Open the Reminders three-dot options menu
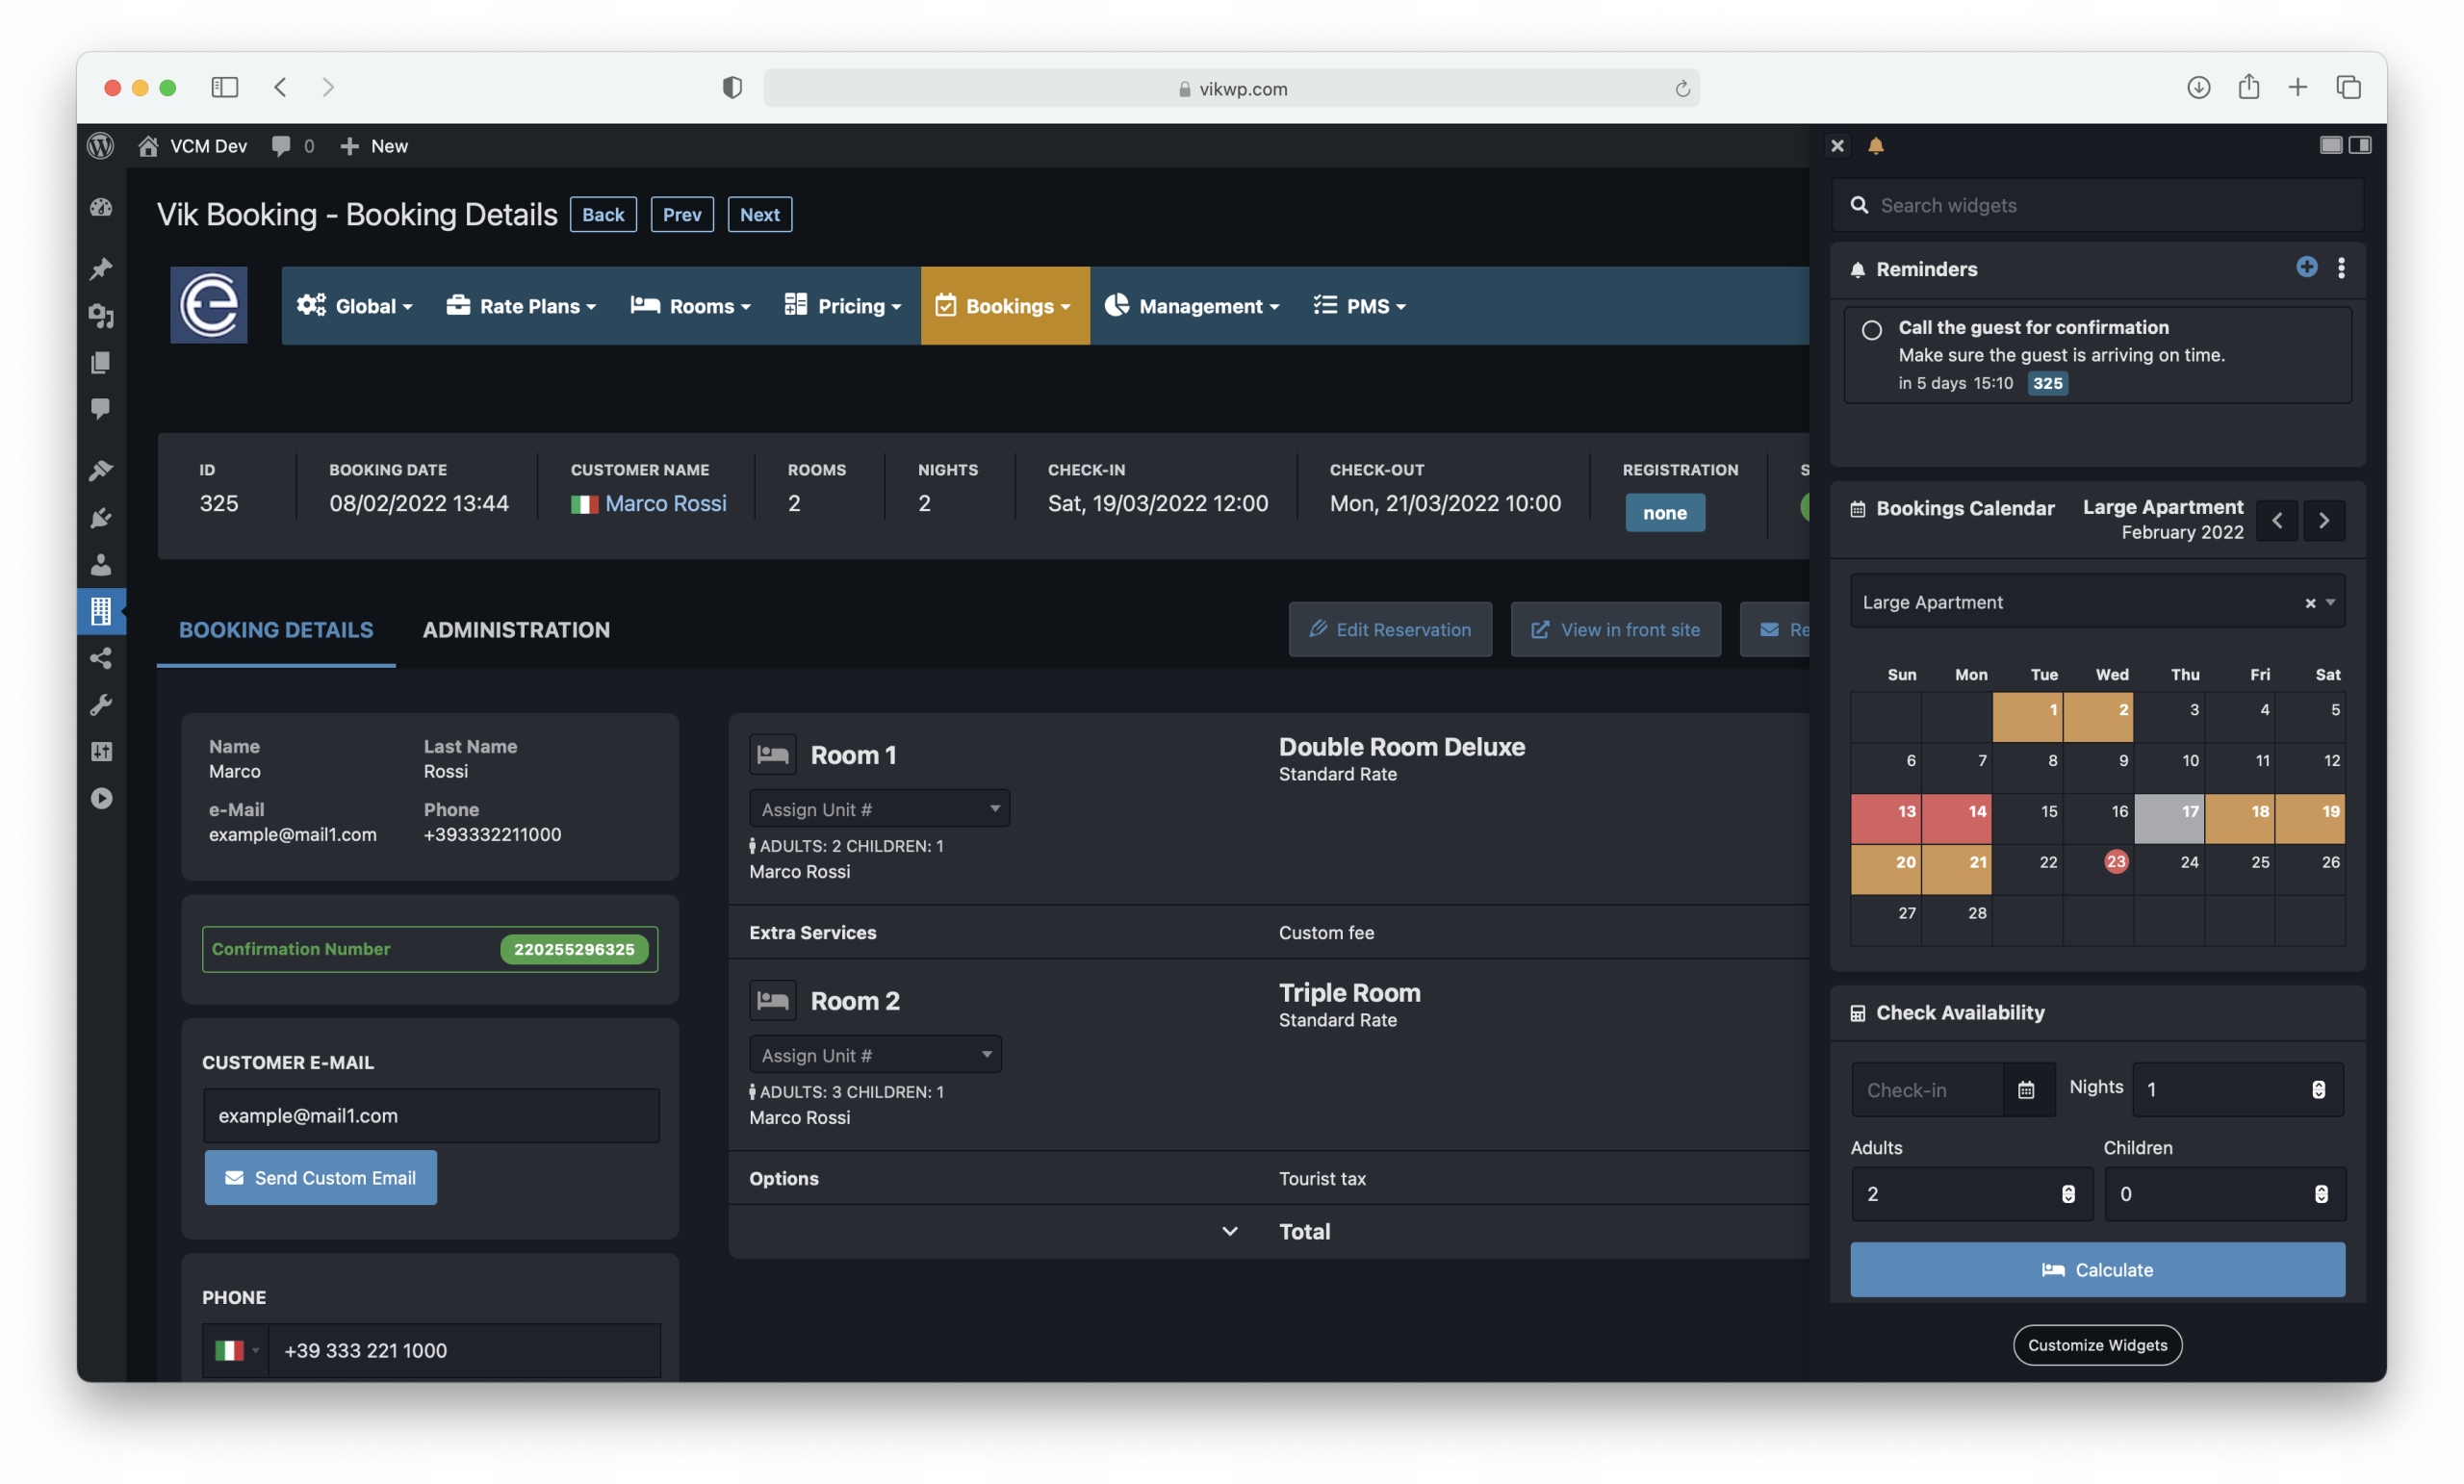Image resolution: width=2464 pixels, height=1484 pixels. pyautogui.click(x=2341, y=268)
